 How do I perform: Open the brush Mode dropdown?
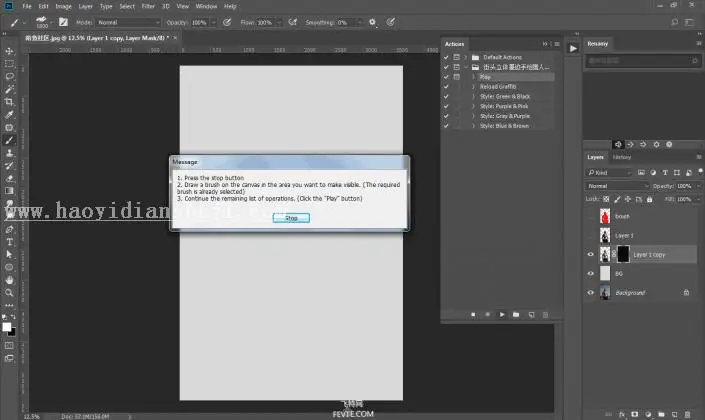click(x=128, y=22)
